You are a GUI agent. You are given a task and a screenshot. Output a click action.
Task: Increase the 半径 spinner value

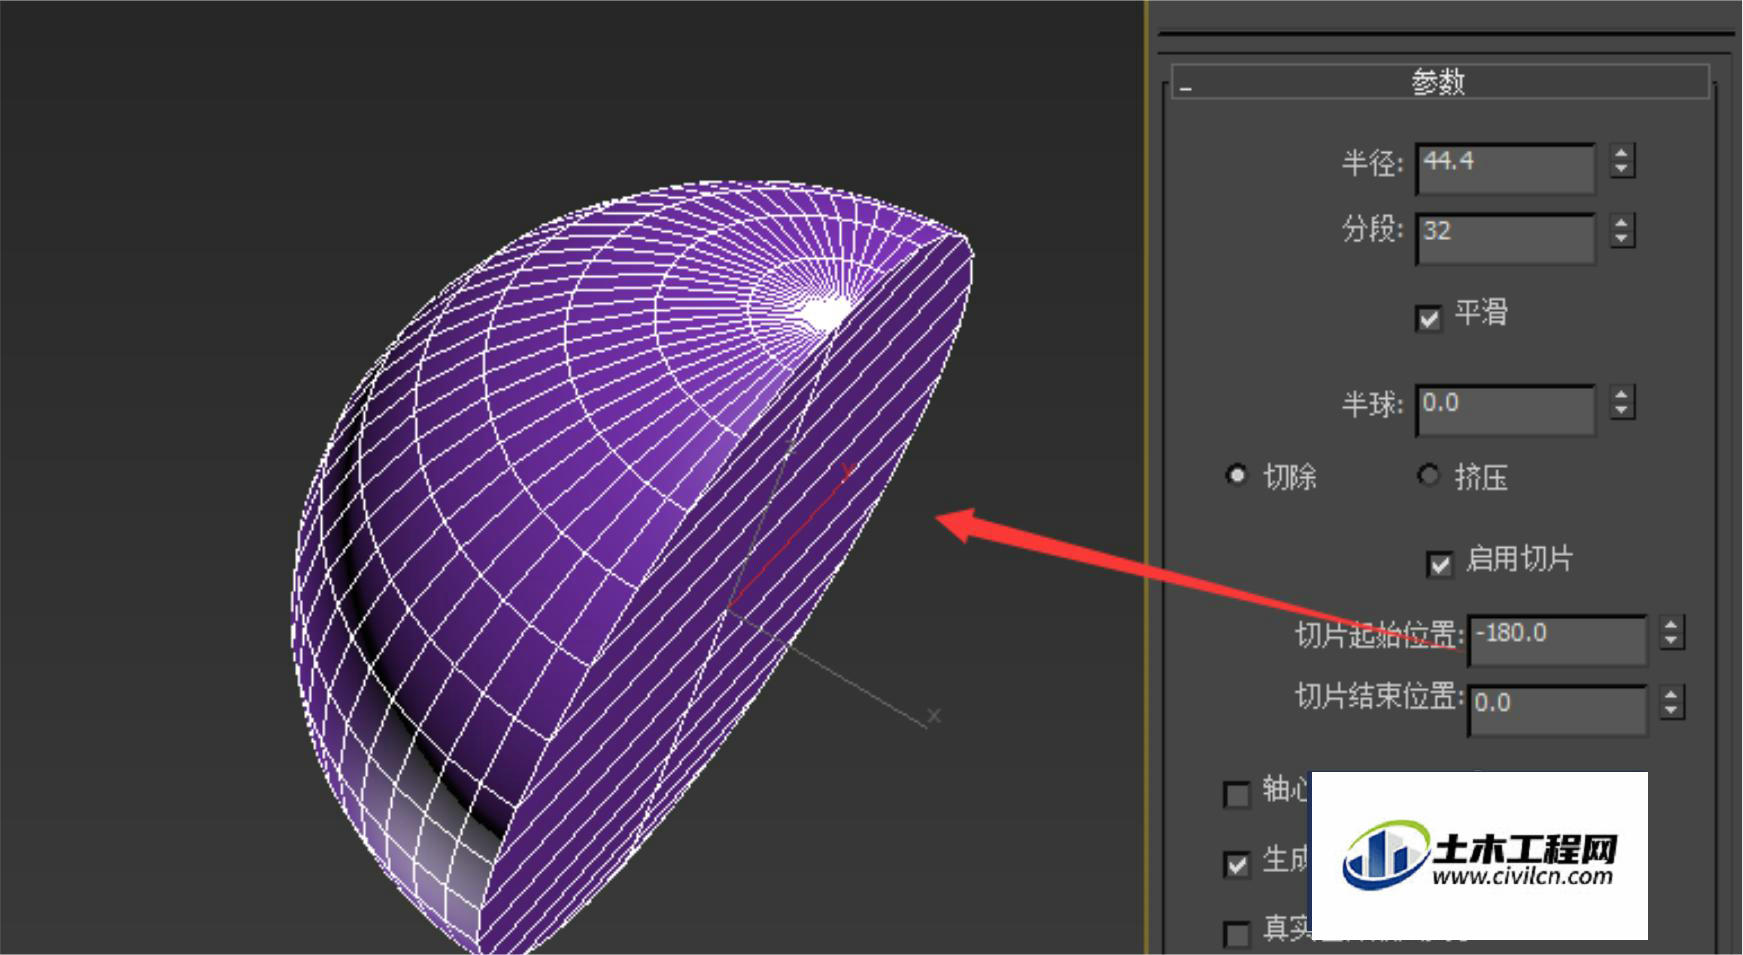coord(1622,152)
